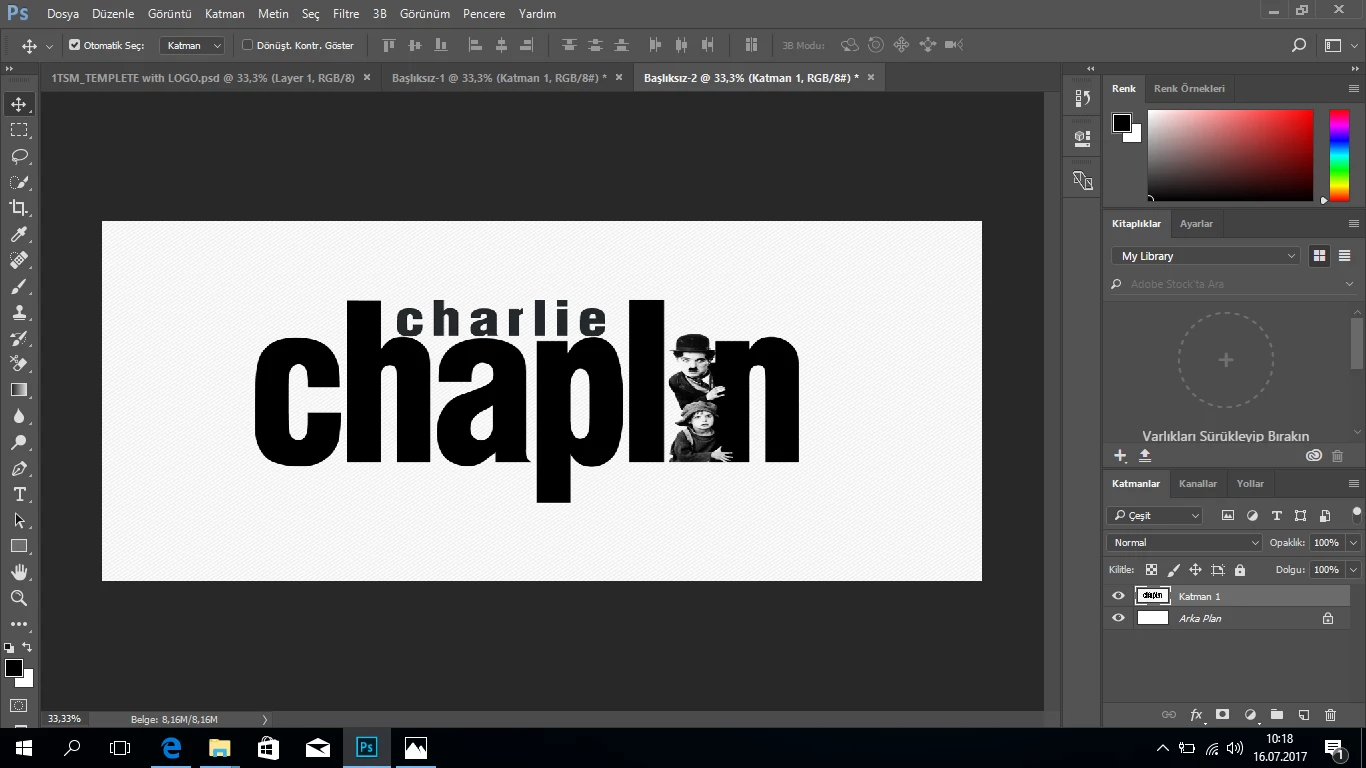
Task: Select the Eyedropper tool
Action: [x=18, y=234]
